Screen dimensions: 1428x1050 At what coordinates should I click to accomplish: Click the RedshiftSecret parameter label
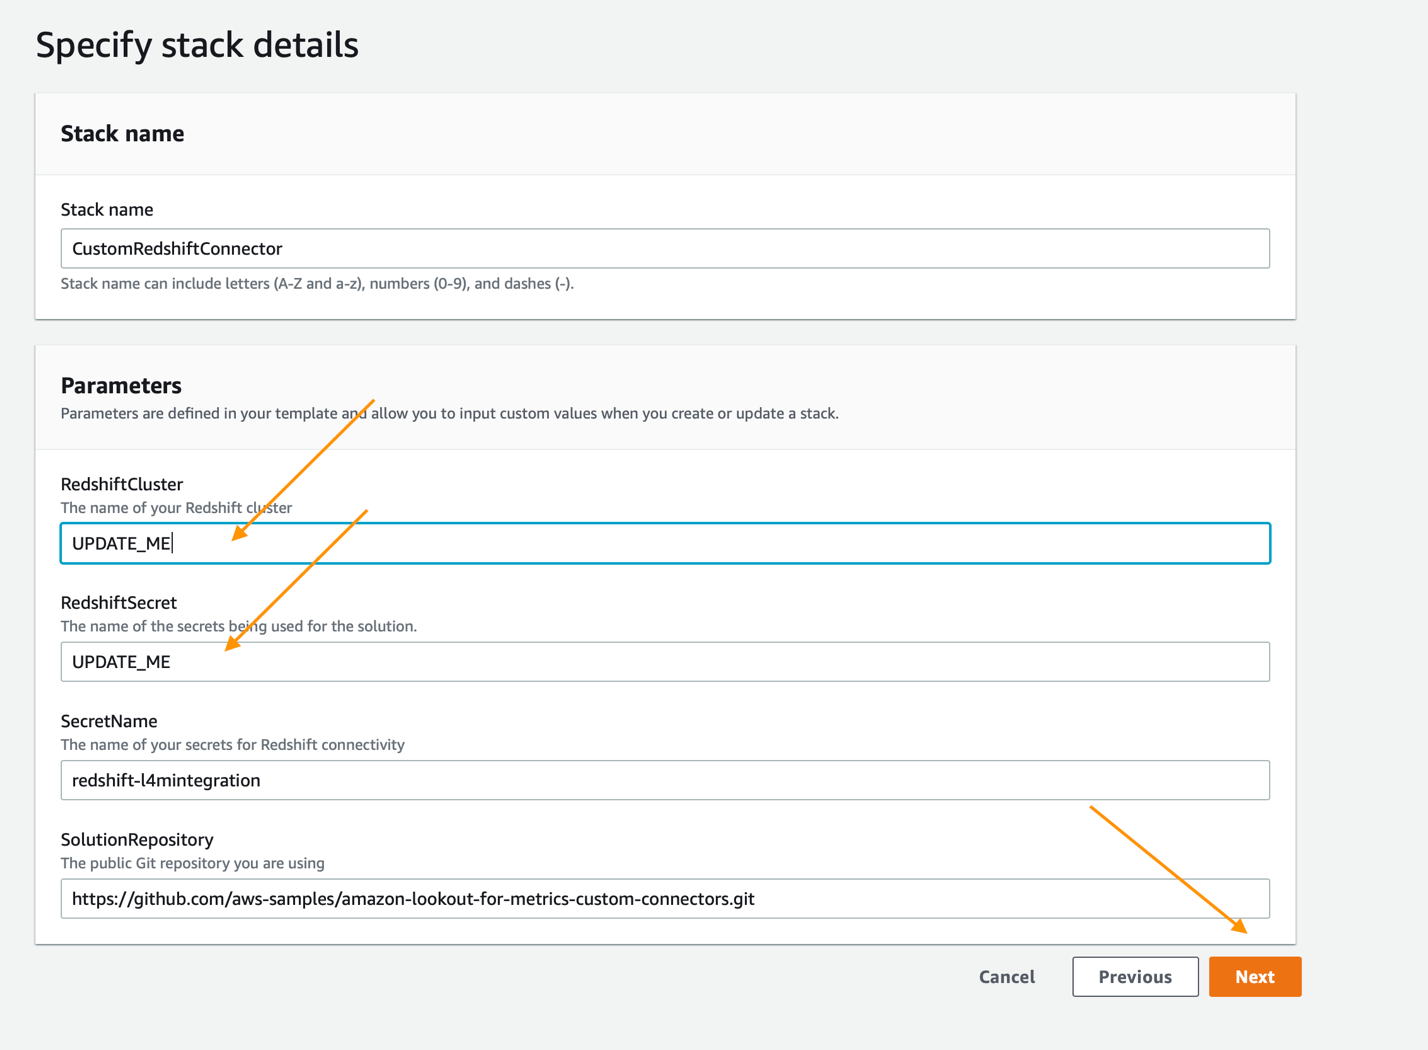118,602
